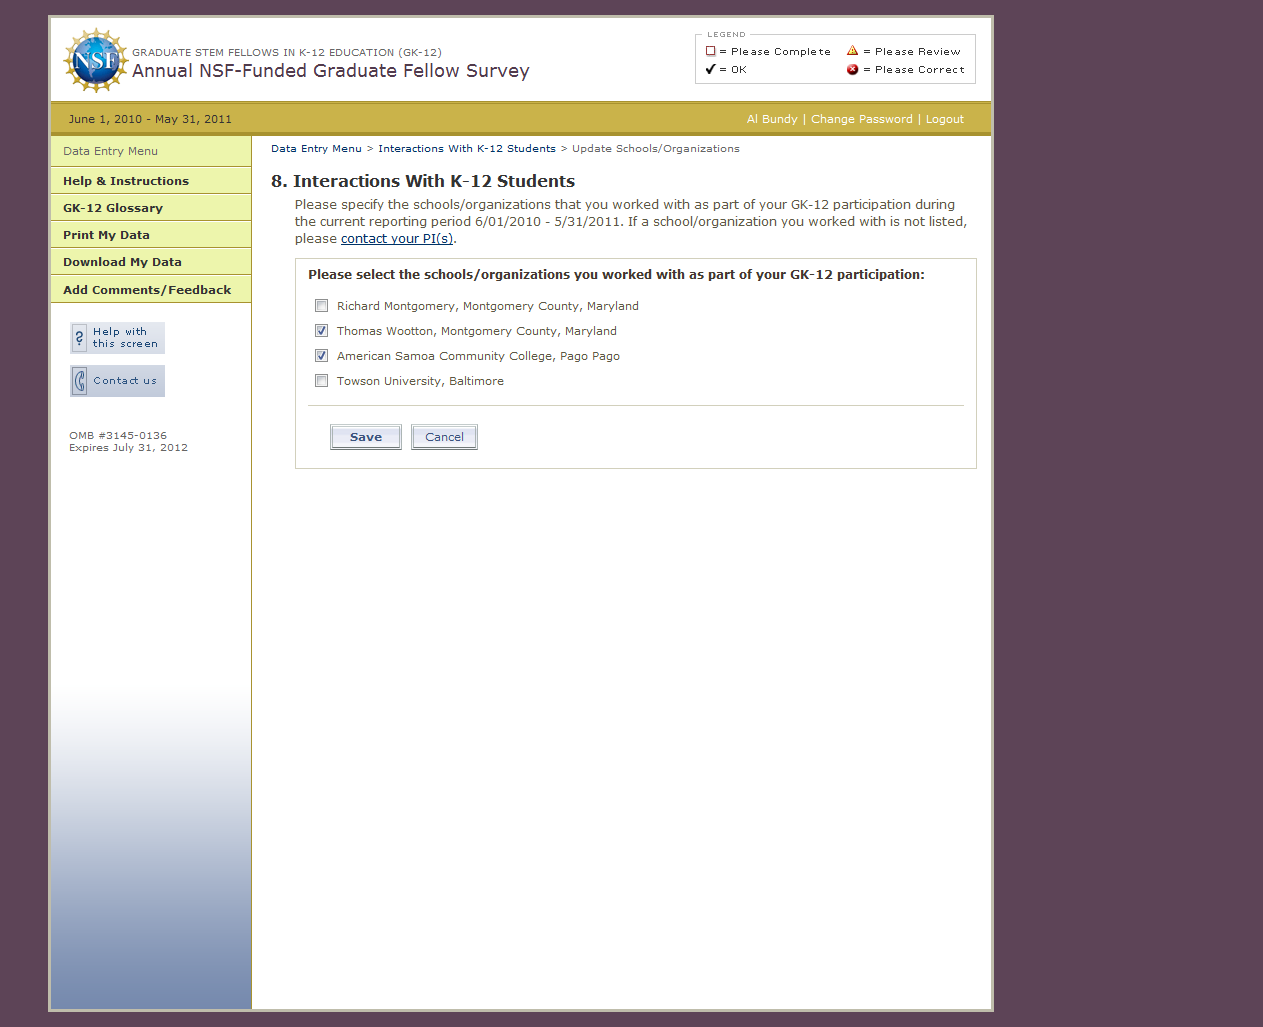Select Print My Data in sidebar

coord(106,235)
